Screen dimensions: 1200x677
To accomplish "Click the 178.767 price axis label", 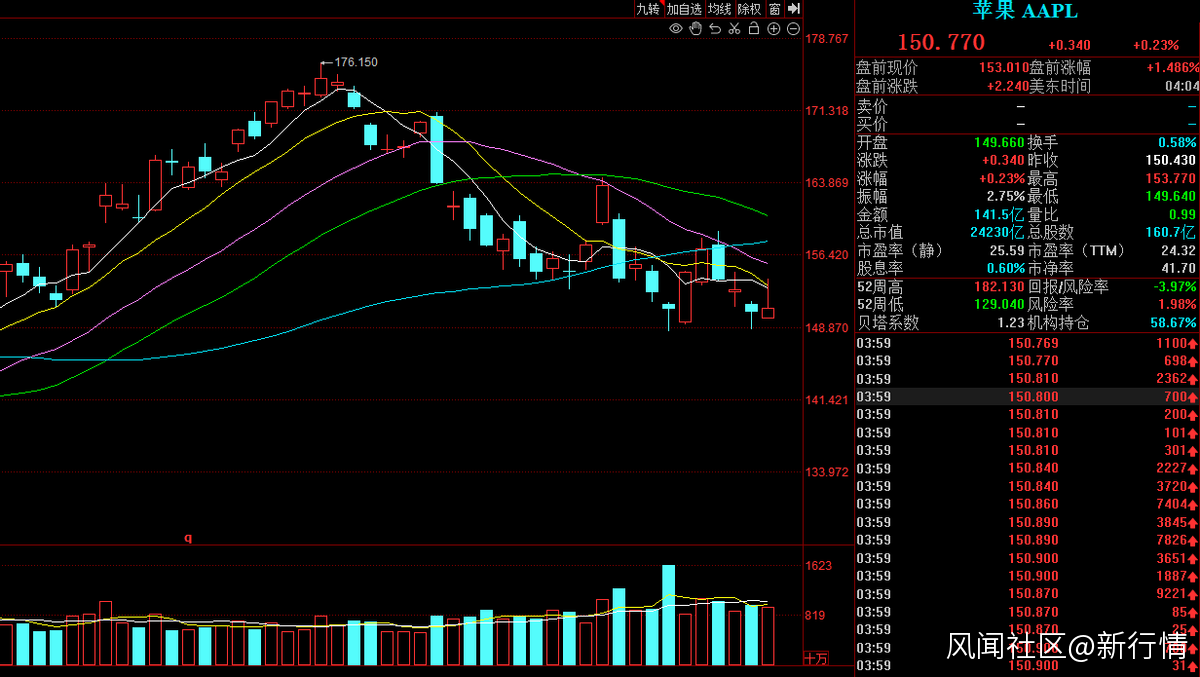I will pyautogui.click(x=827, y=39).
